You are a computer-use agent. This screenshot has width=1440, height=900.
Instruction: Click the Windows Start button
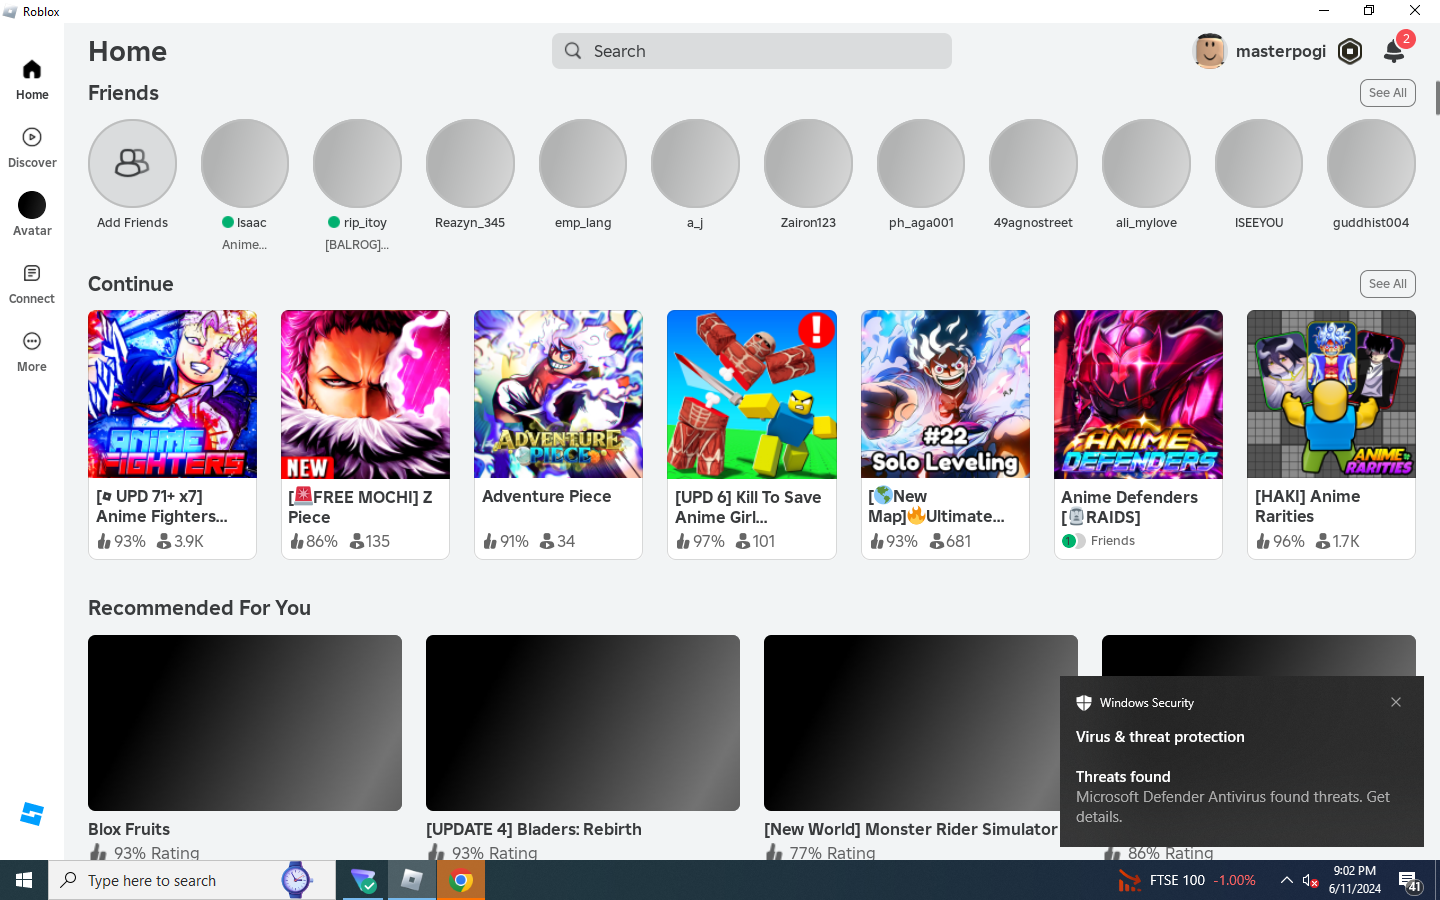pyautogui.click(x=24, y=880)
